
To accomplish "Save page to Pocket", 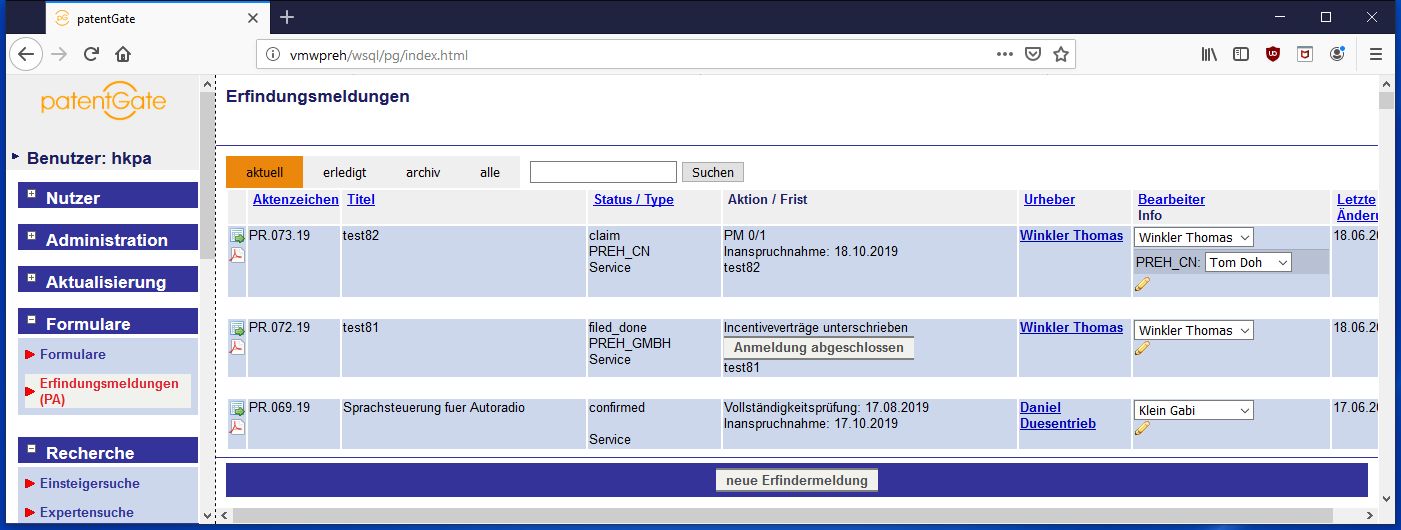I will click(x=1034, y=54).
